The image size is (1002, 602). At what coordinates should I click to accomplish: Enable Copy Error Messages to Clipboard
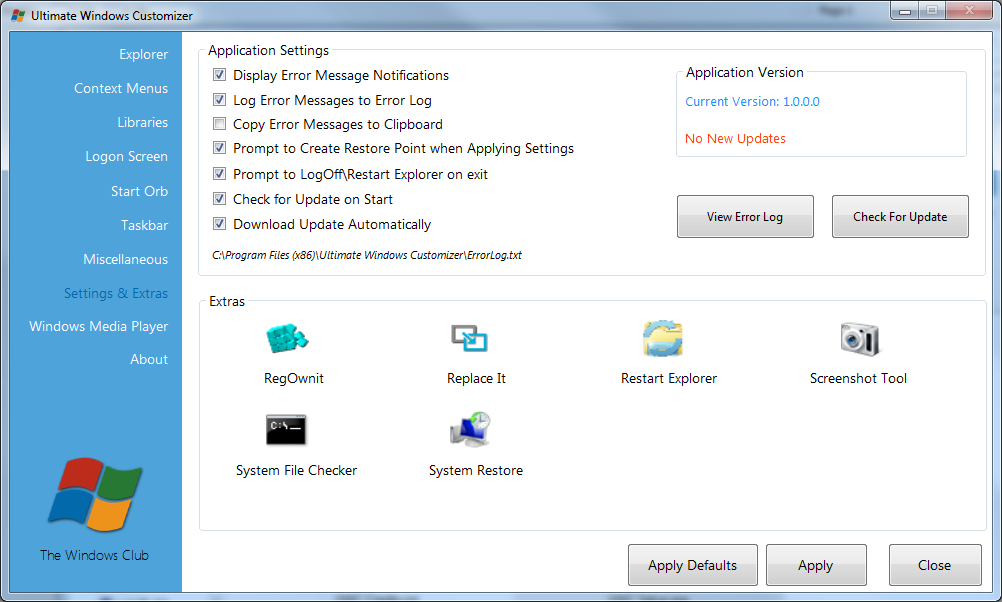(219, 124)
